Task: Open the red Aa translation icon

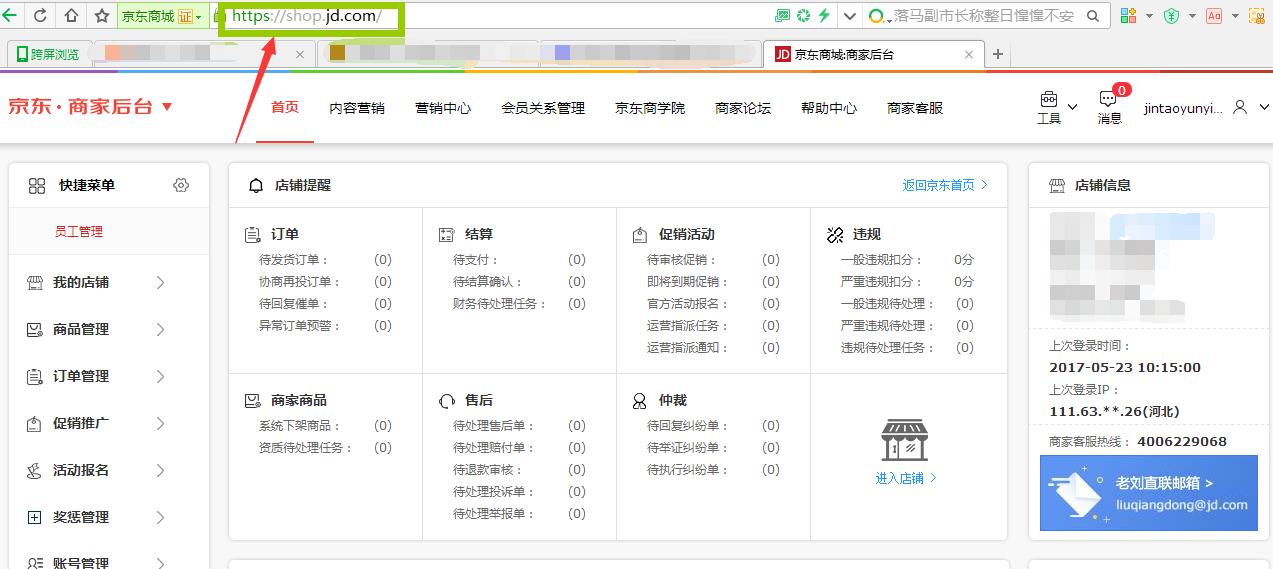Action: 1214,16
